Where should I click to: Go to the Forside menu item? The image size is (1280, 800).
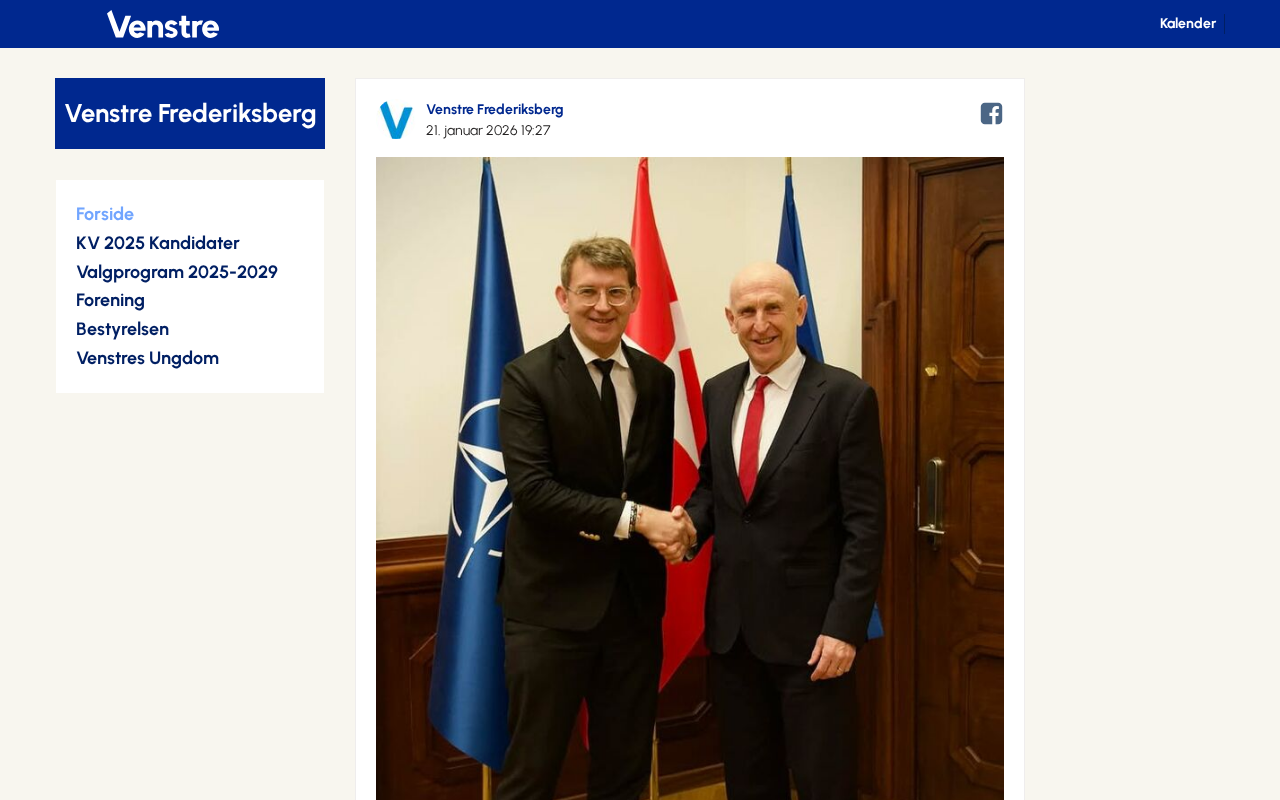tap(105, 214)
